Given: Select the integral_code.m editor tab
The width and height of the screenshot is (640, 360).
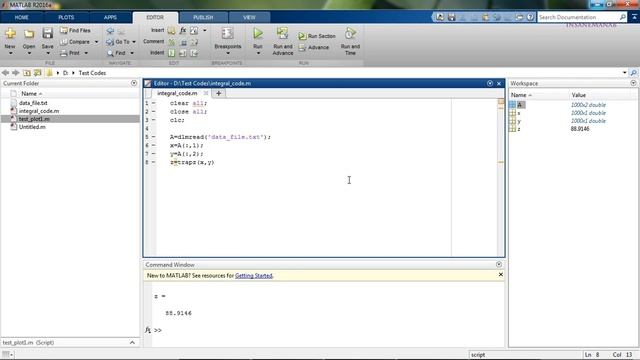Looking at the screenshot, I should (x=177, y=93).
